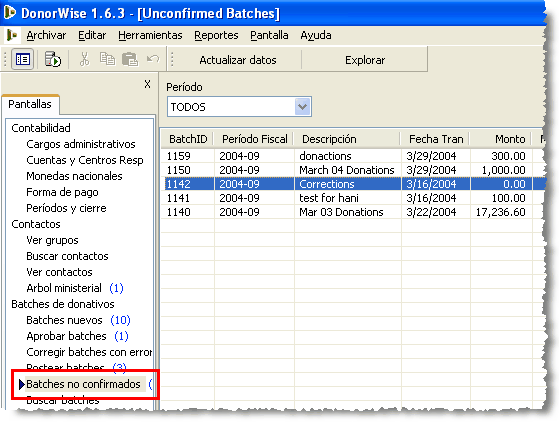Open Cargos administrativos screen
The height and width of the screenshot is (422, 559).
pyautogui.click(x=81, y=144)
